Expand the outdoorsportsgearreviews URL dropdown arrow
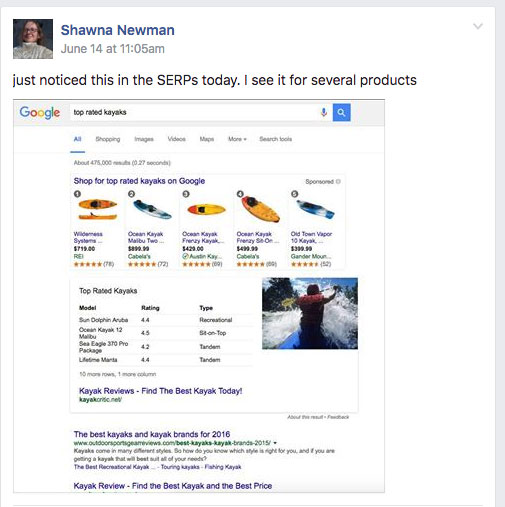Viewport: 505px width, 507px height. [x=275, y=443]
